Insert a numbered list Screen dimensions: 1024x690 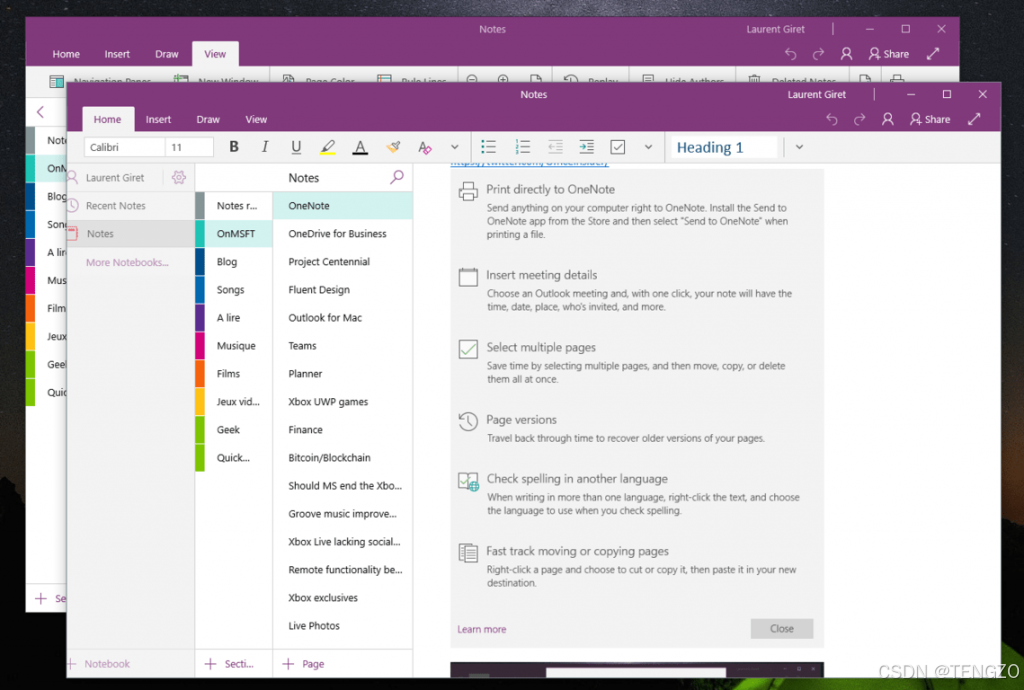pos(522,147)
